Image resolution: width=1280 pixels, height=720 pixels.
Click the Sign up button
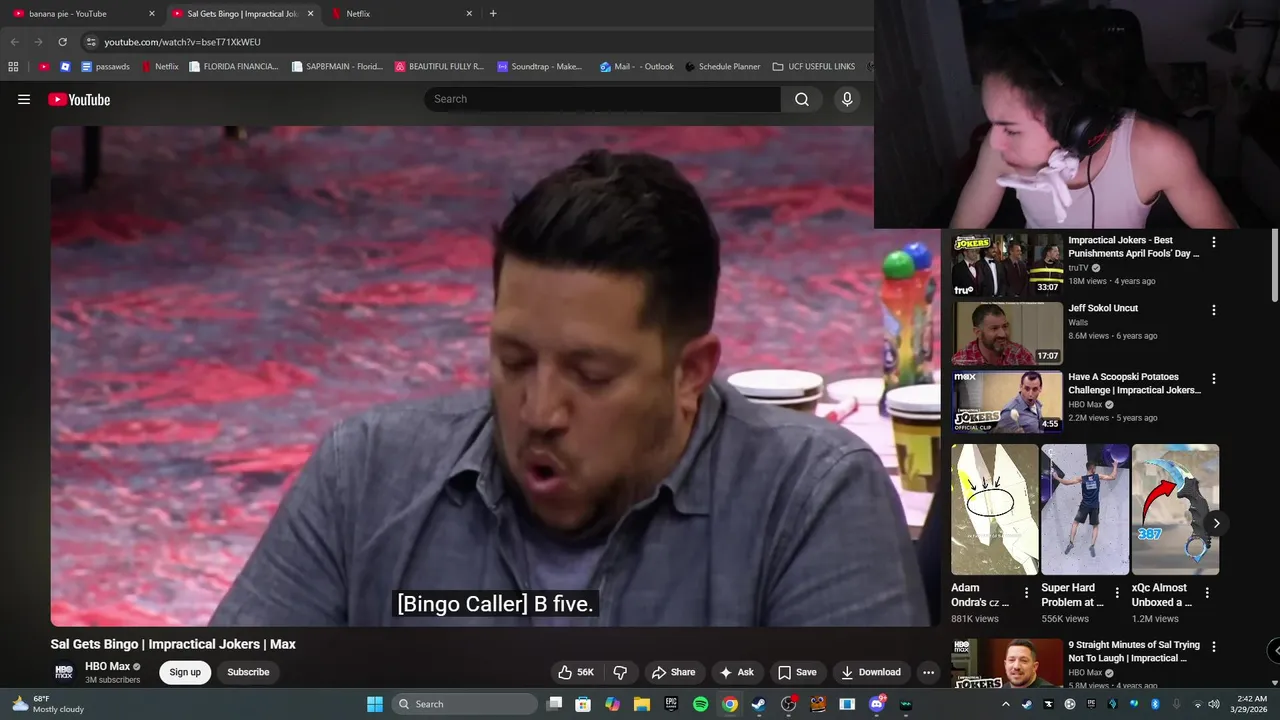tap(185, 672)
